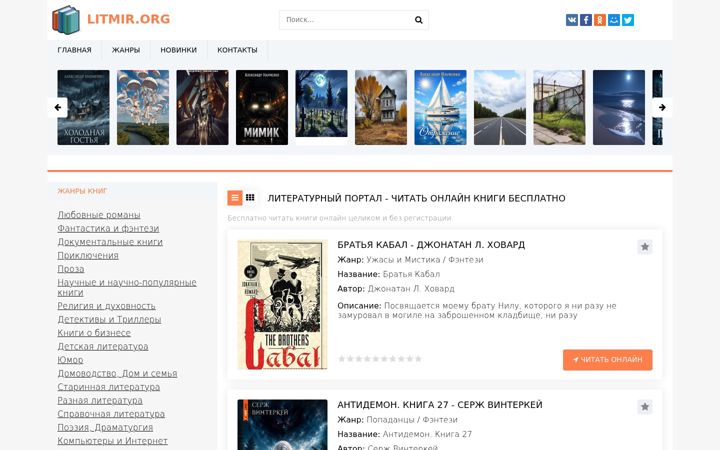Open Поэзия, Драматургия genre link
This screenshot has width=720, height=450.
coord(105,428)
